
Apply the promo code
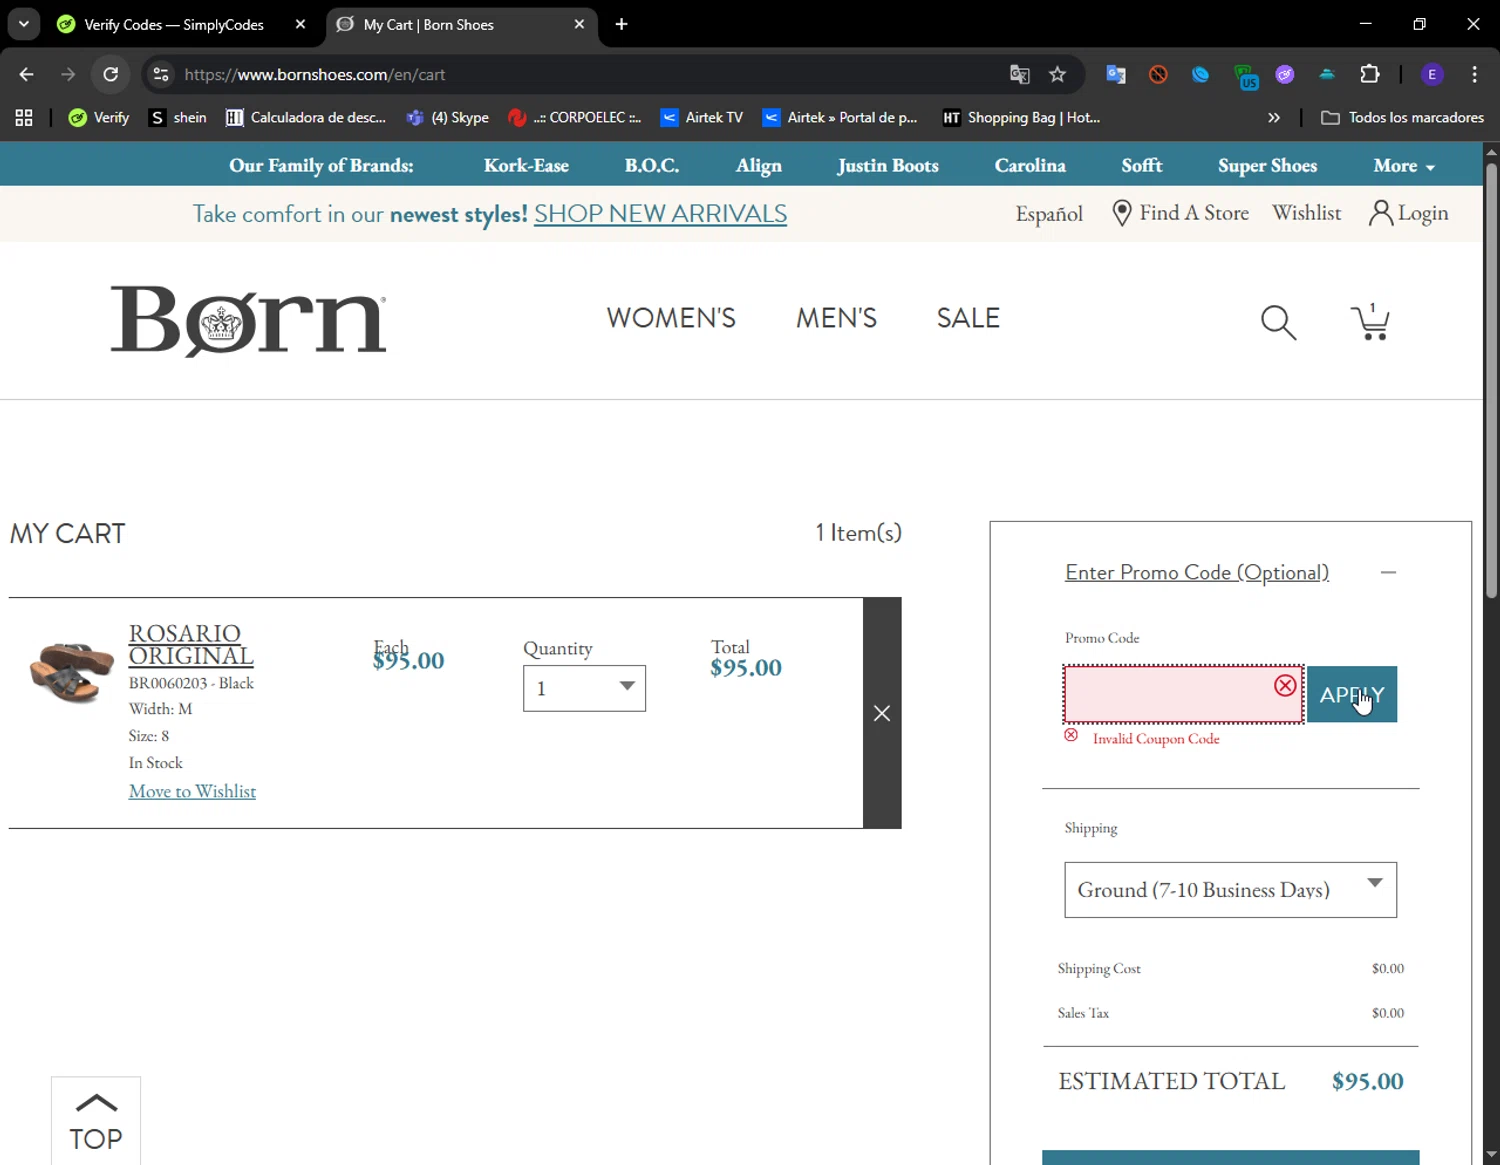(x=1352, y=694)
